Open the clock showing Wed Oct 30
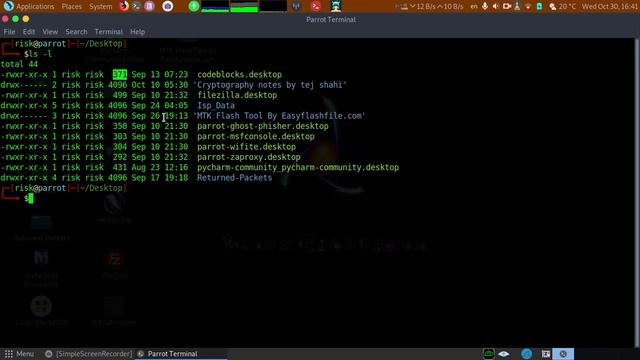The image size is (640, 360). coord(610,6)
